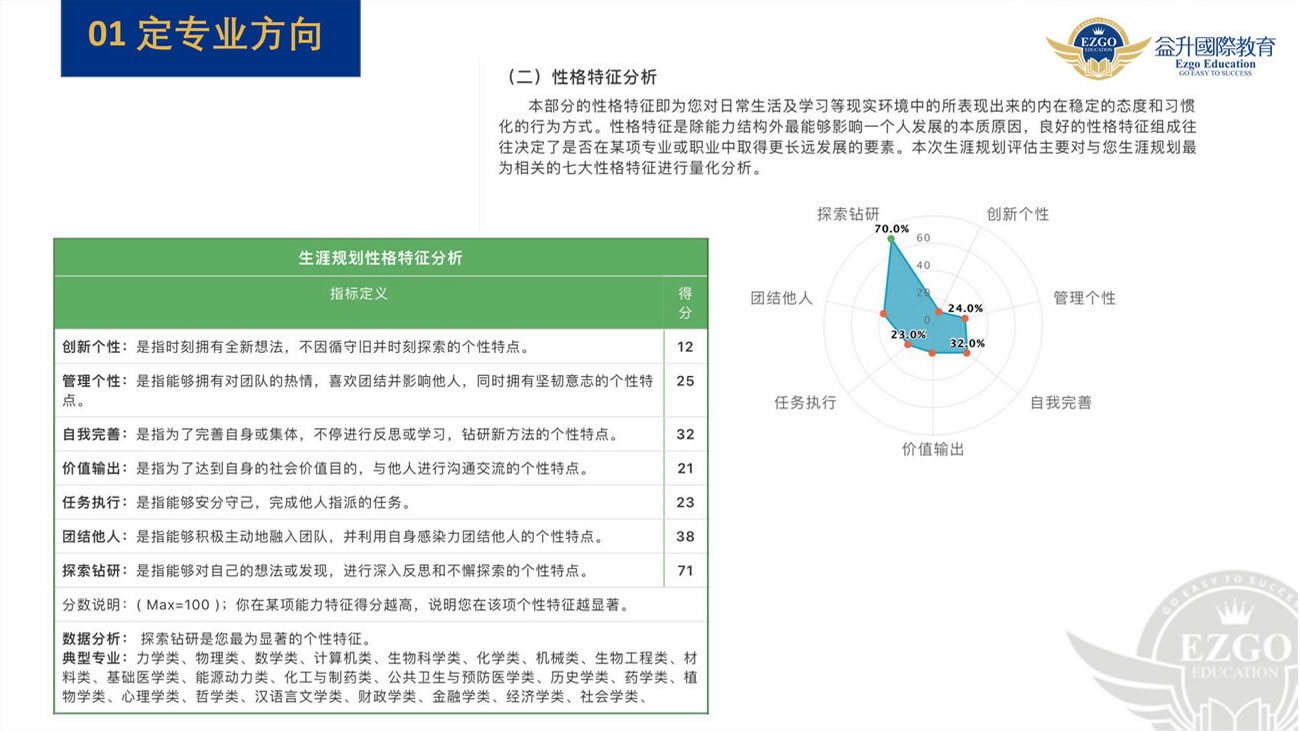Image resolution: width=1300 pixels, height=731 pixels.
Task: Click the green 70.0% radar data point
Action: 891,239
